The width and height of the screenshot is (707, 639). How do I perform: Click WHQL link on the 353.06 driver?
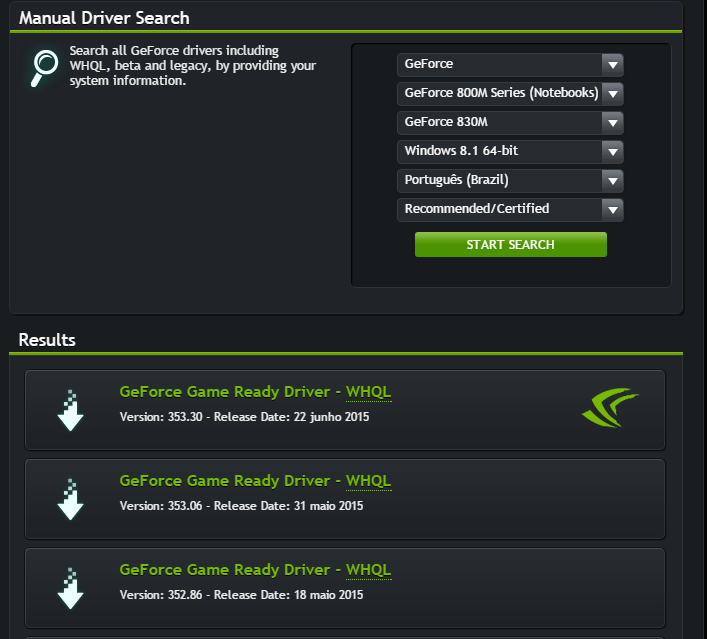(368, 481)
